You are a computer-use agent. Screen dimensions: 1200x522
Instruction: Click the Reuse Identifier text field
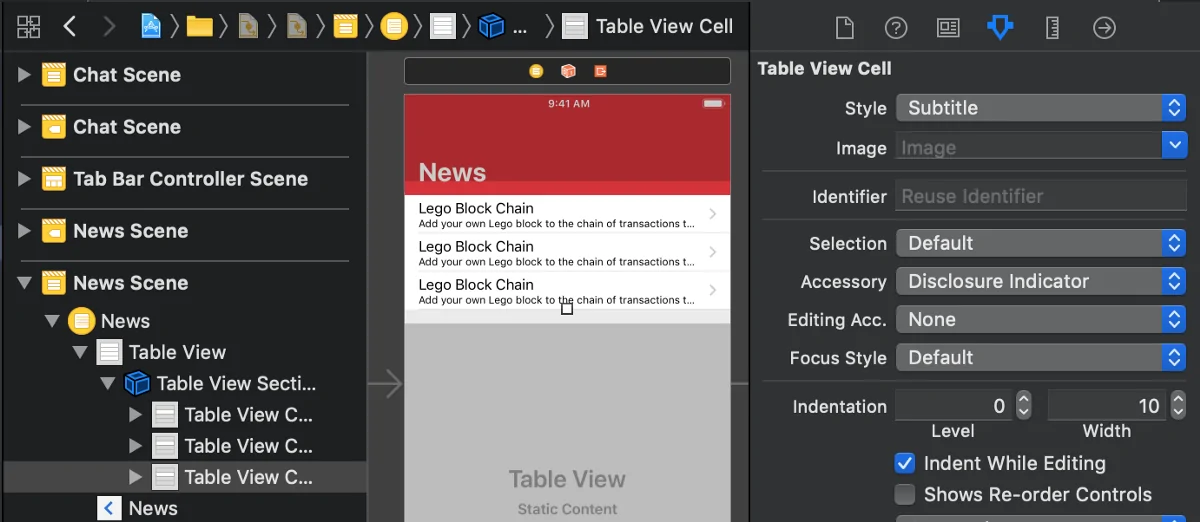click(1040, 197)
